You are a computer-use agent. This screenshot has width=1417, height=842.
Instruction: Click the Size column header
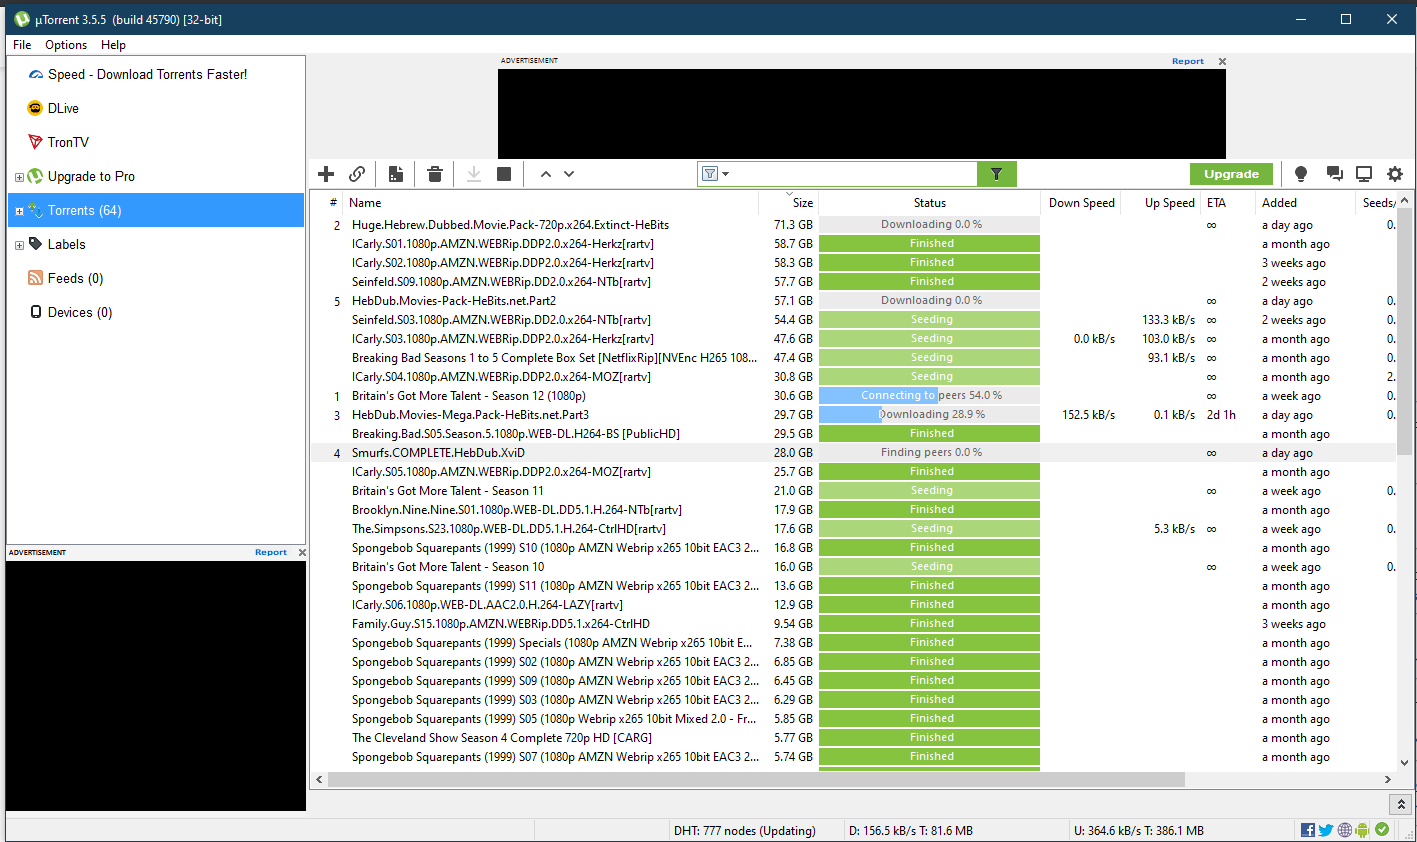(802, 203)
